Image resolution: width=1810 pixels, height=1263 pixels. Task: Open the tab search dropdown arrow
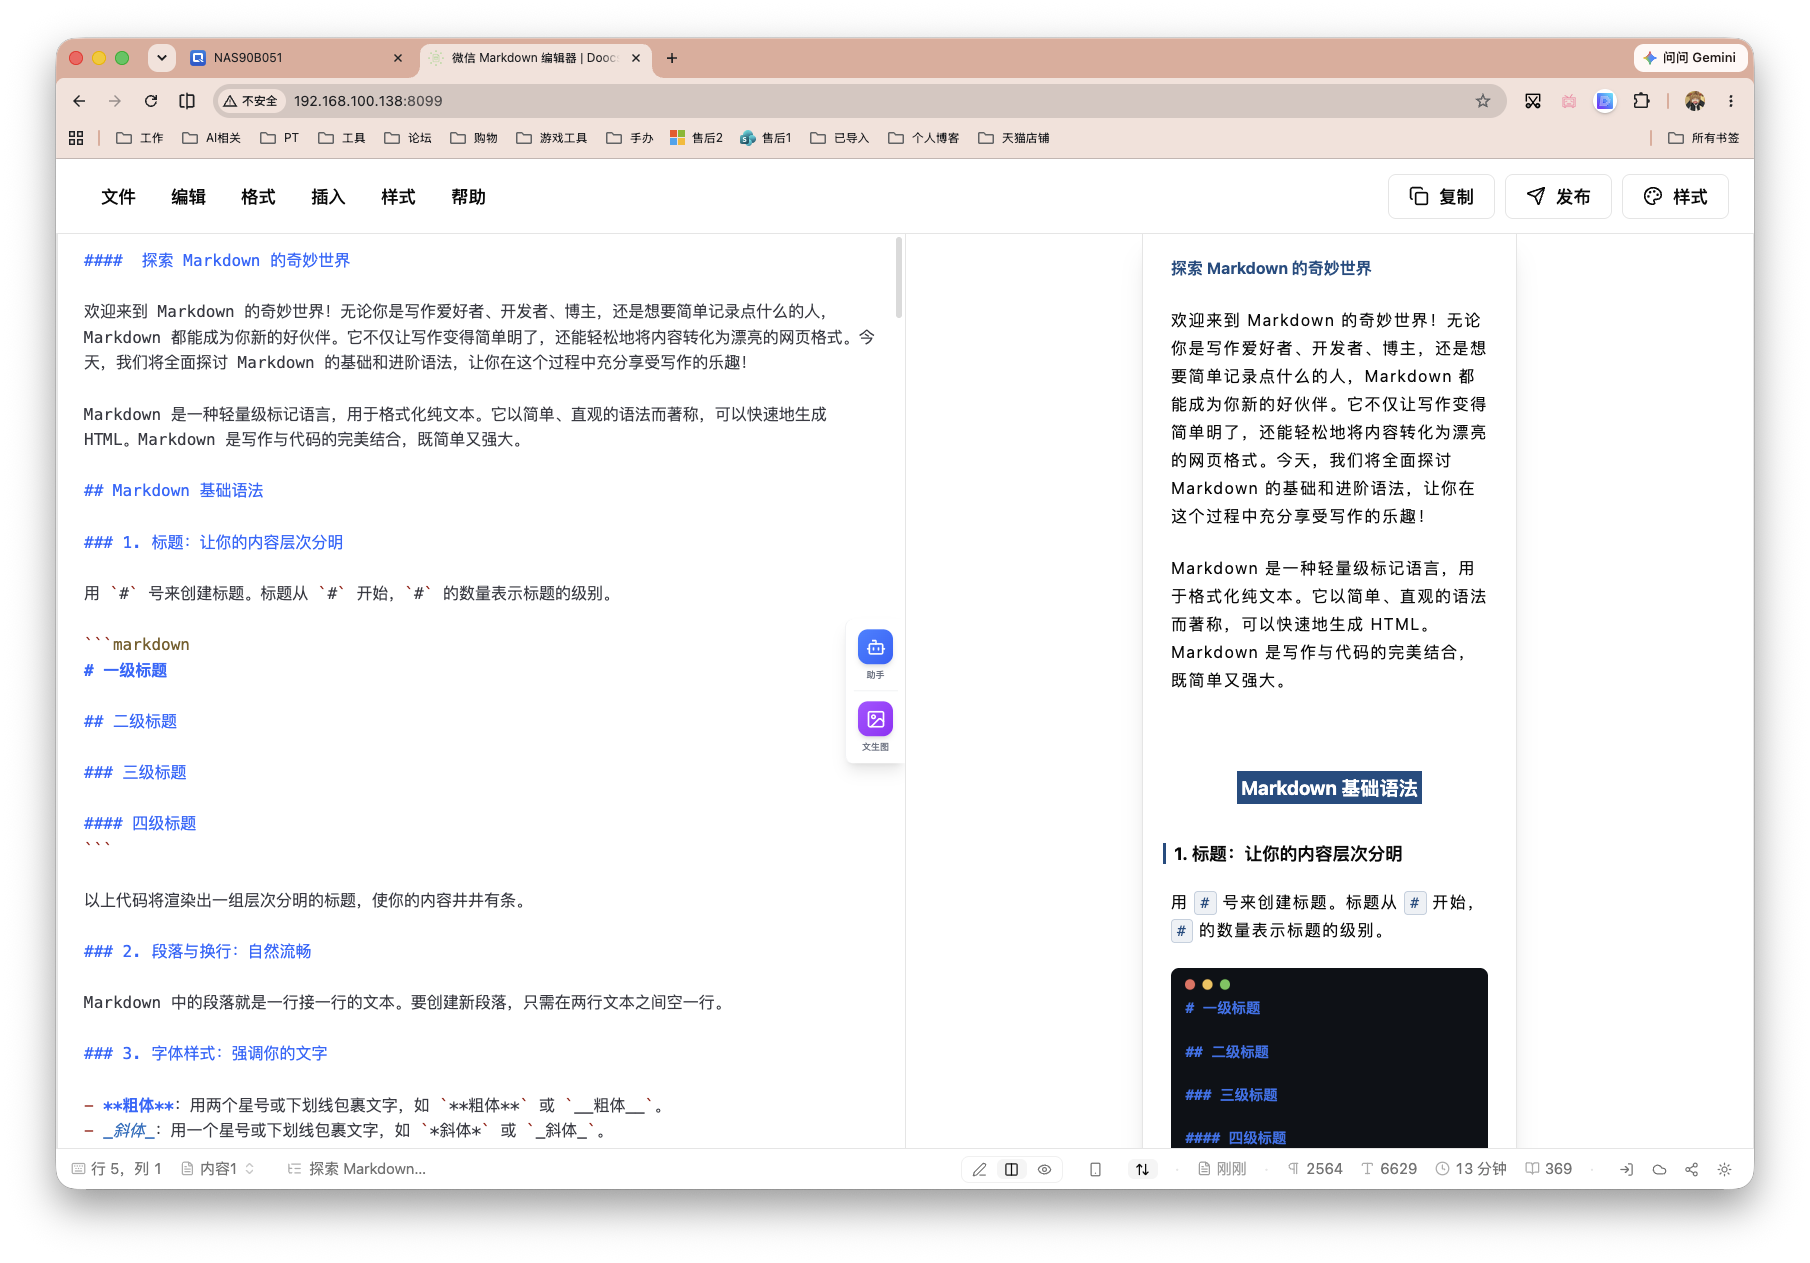(162, 58)
